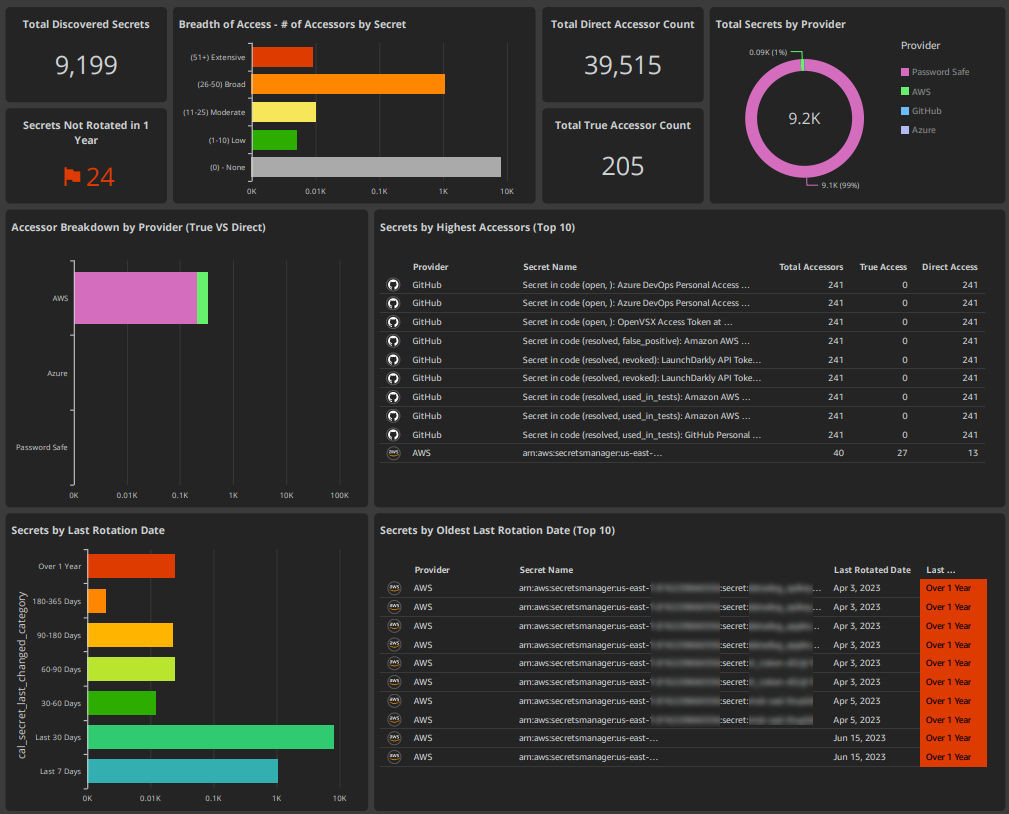Screen dimensions: 1009x814
Task: Click the AWS icon on the Jun 15, 2023 row
Action: pos(394,738)
